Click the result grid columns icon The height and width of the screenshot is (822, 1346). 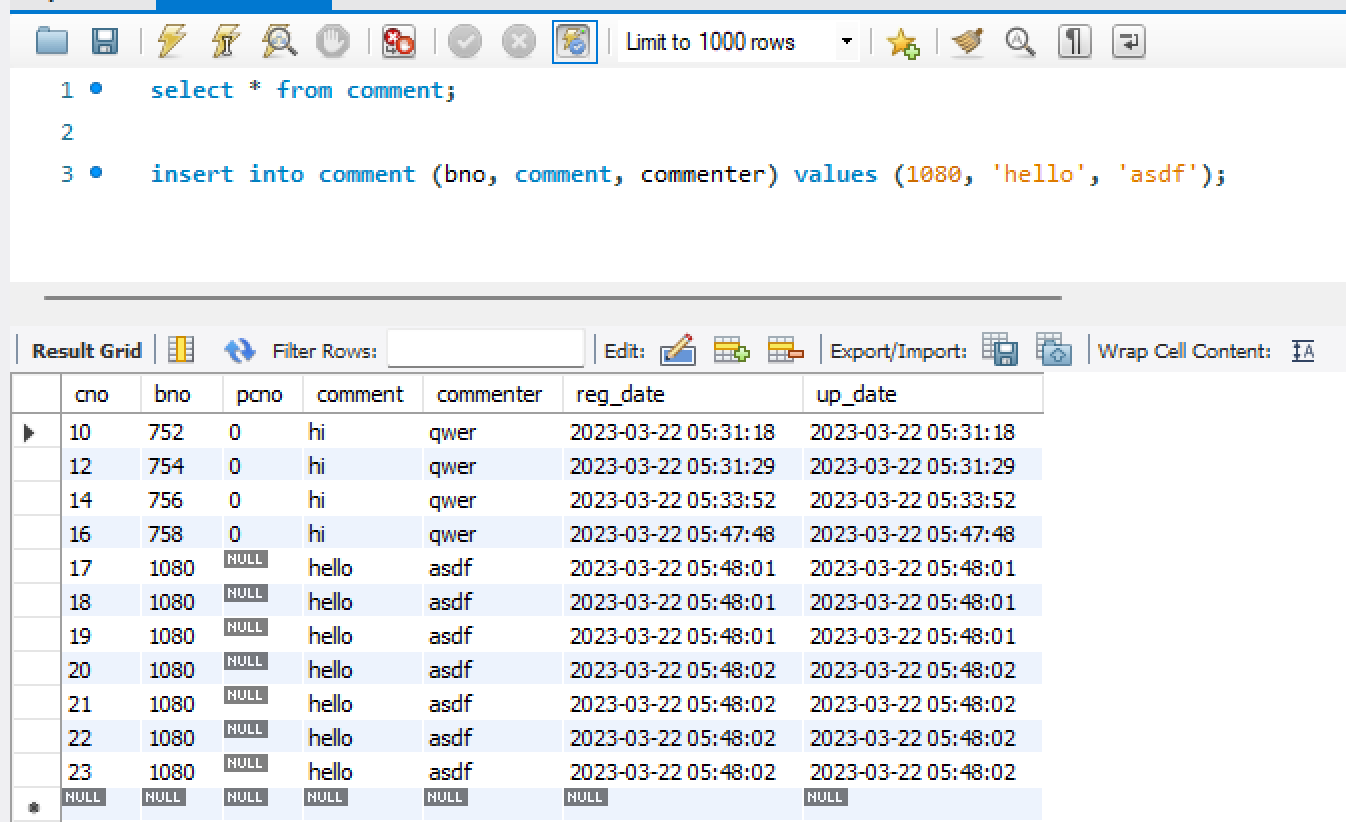[181, 350]
